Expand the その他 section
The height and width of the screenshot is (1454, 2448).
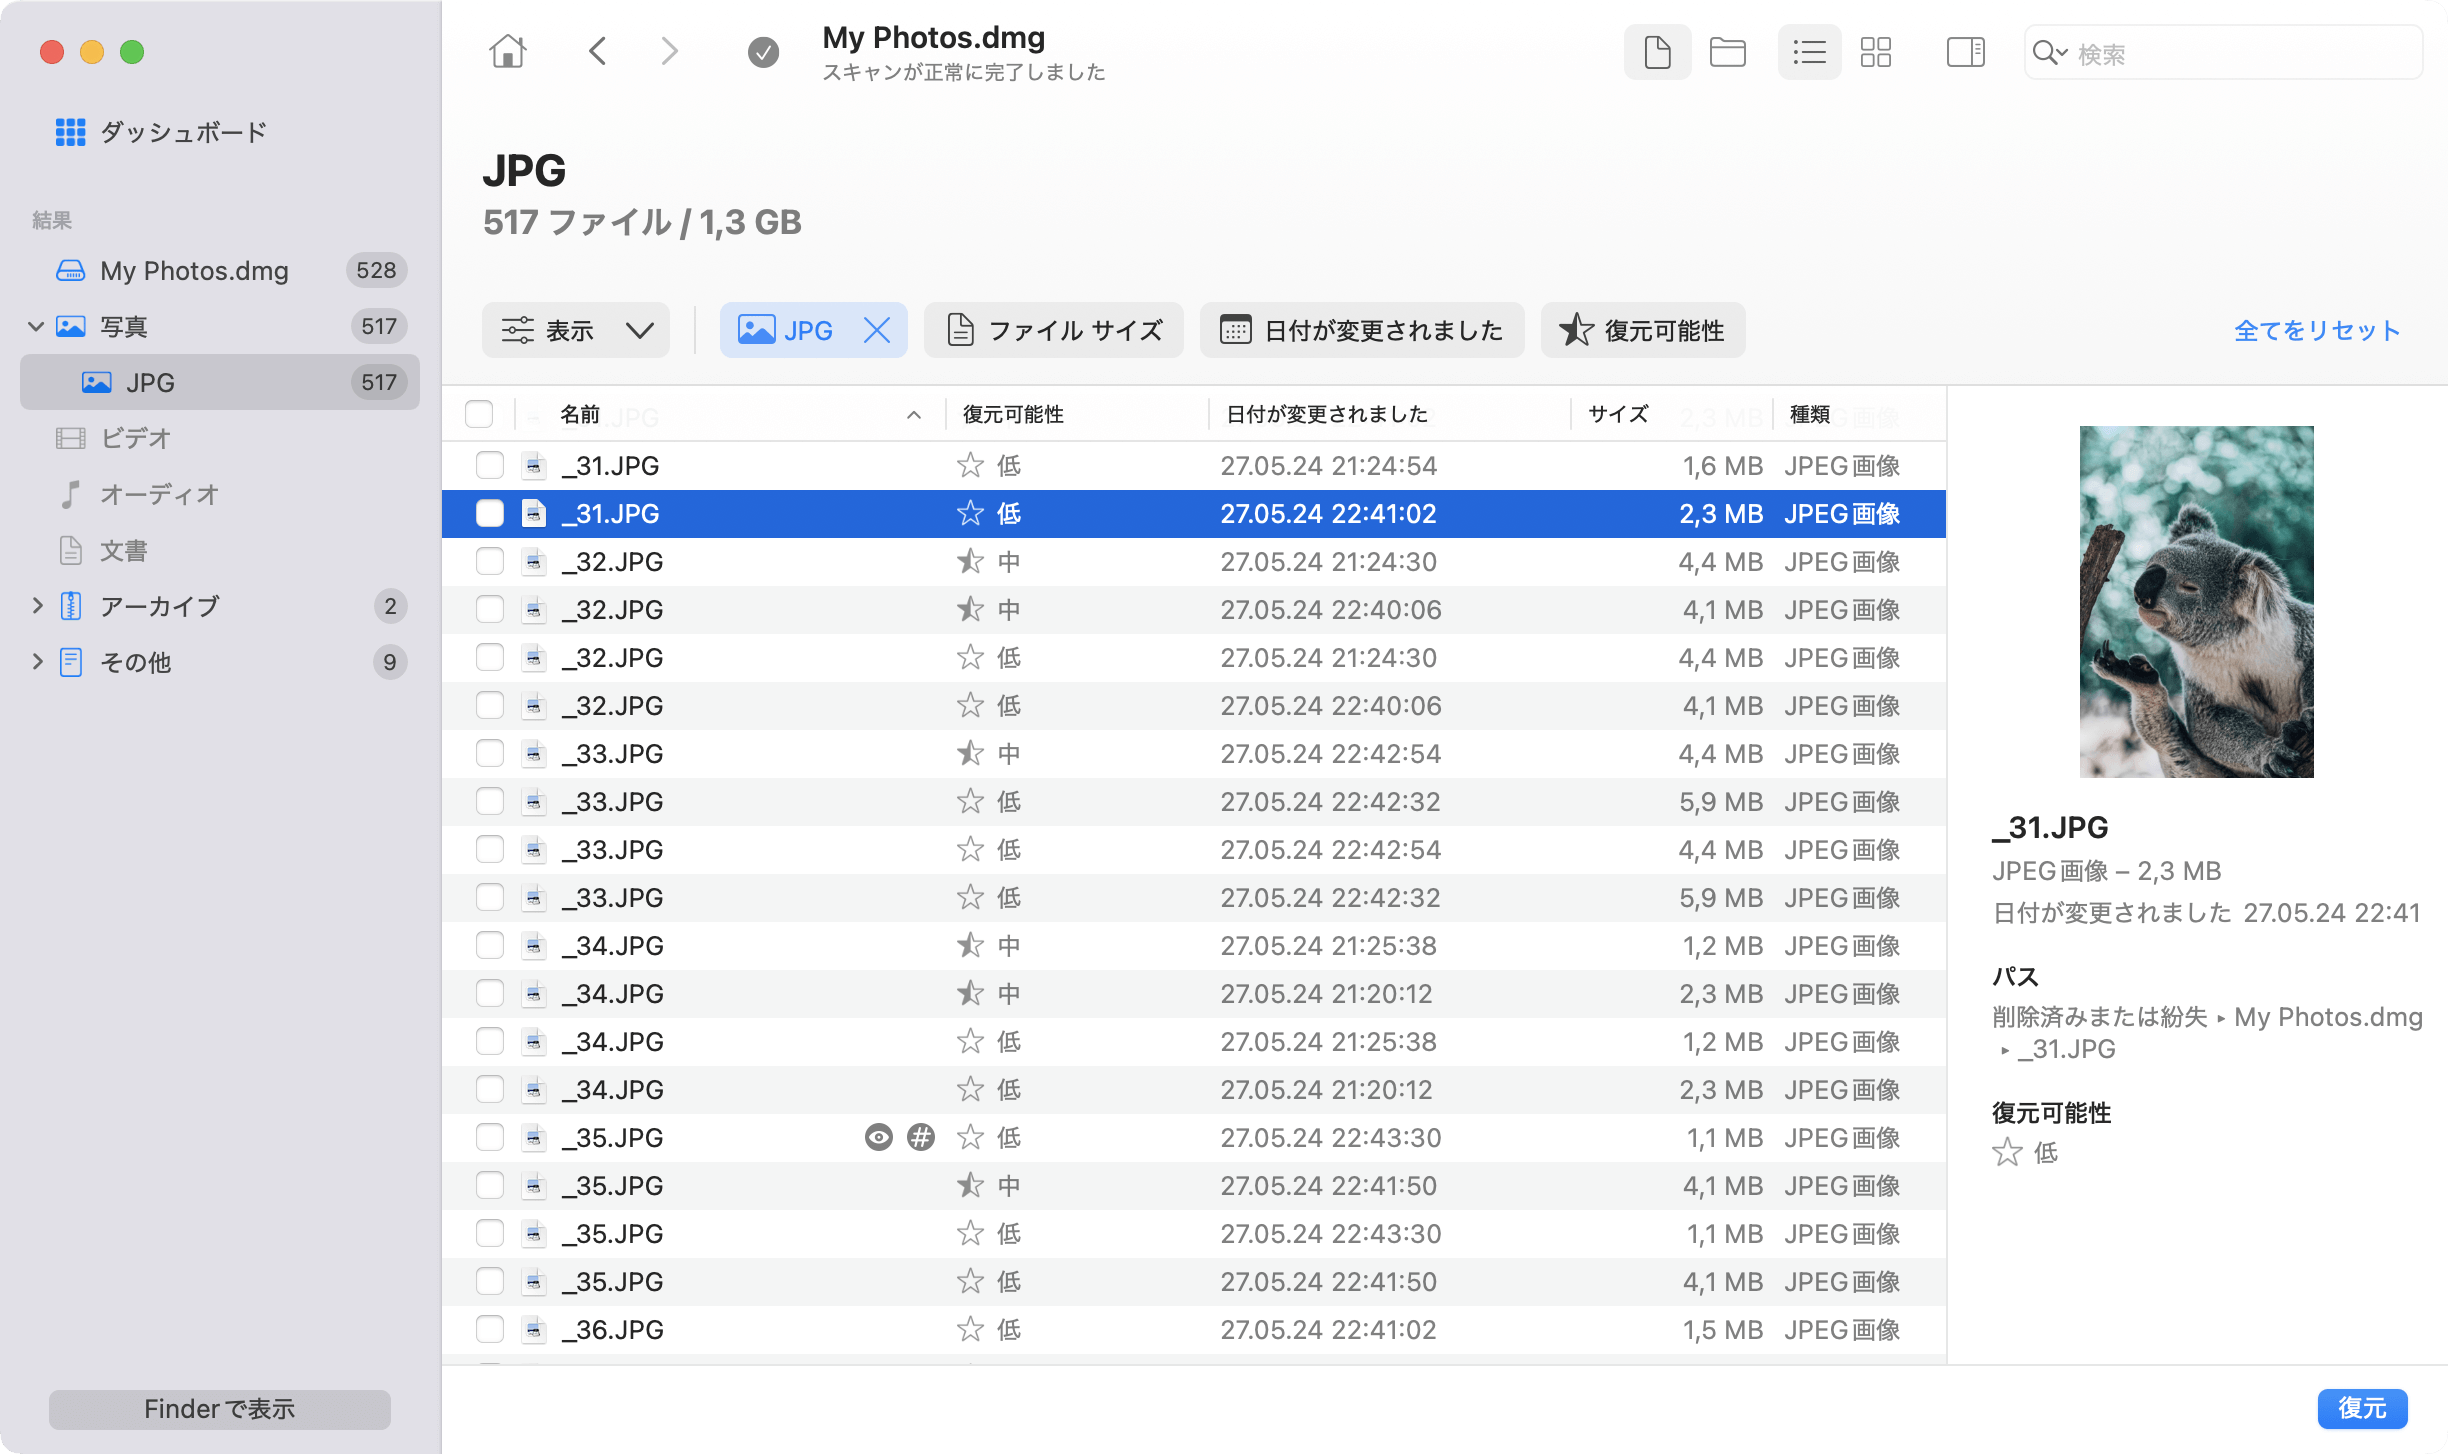(x=37, y=662)
